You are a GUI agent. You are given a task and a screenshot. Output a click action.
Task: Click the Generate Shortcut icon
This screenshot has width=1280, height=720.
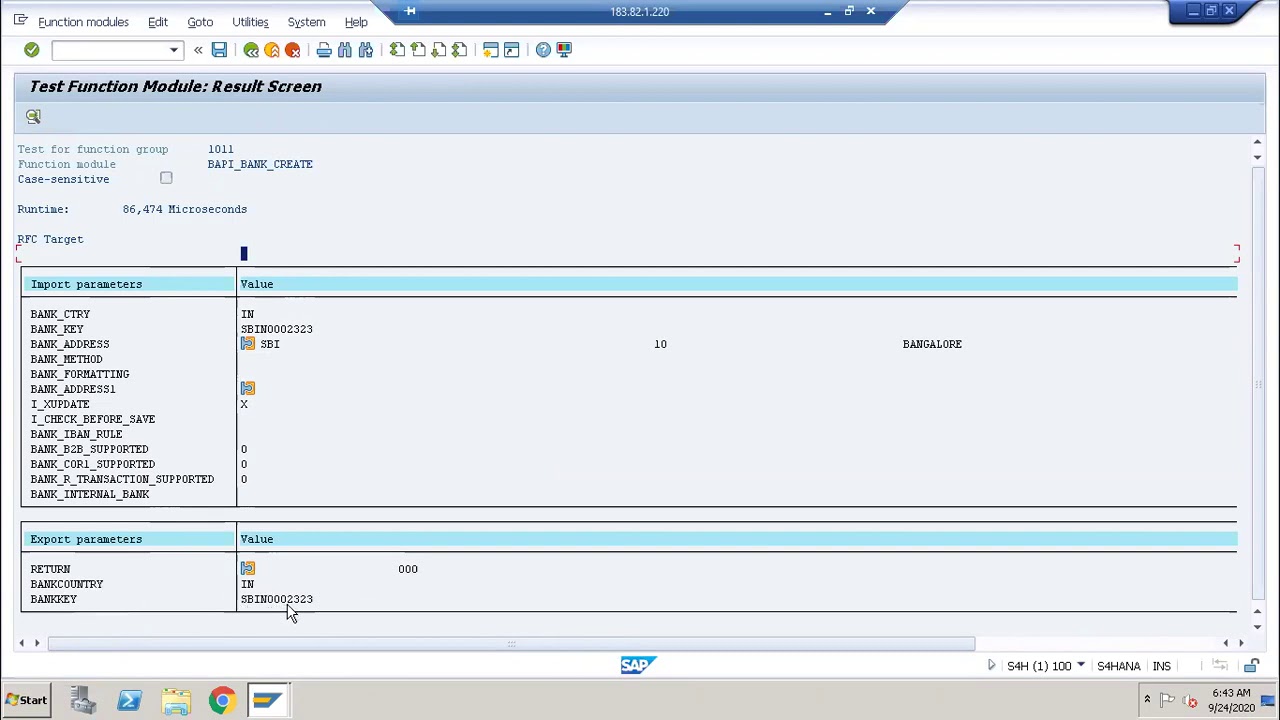(x=512, y=50)
